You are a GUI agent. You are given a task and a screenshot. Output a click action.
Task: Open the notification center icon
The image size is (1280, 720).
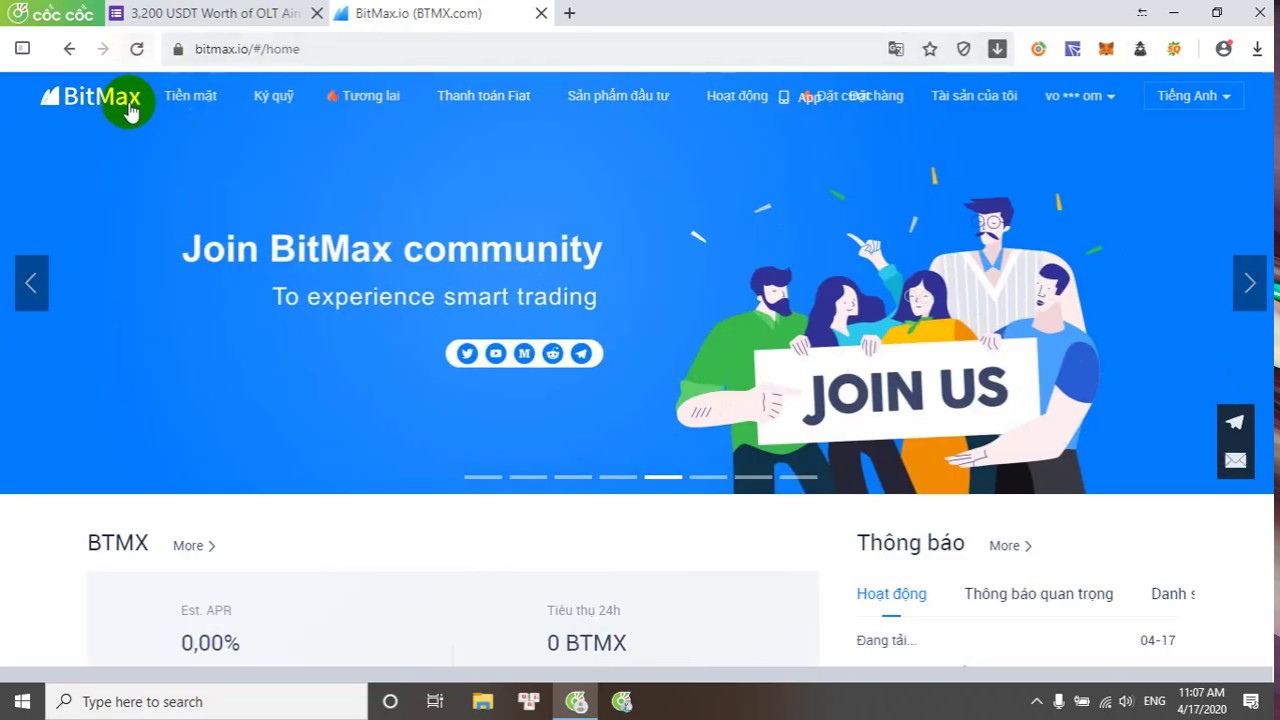(x=1250, y=701)
